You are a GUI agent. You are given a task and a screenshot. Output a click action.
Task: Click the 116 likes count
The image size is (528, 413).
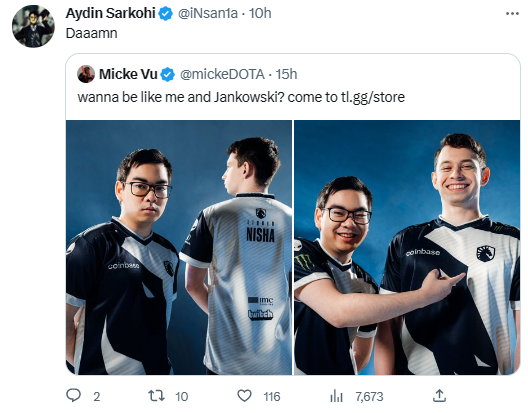[x=272, y=396]
